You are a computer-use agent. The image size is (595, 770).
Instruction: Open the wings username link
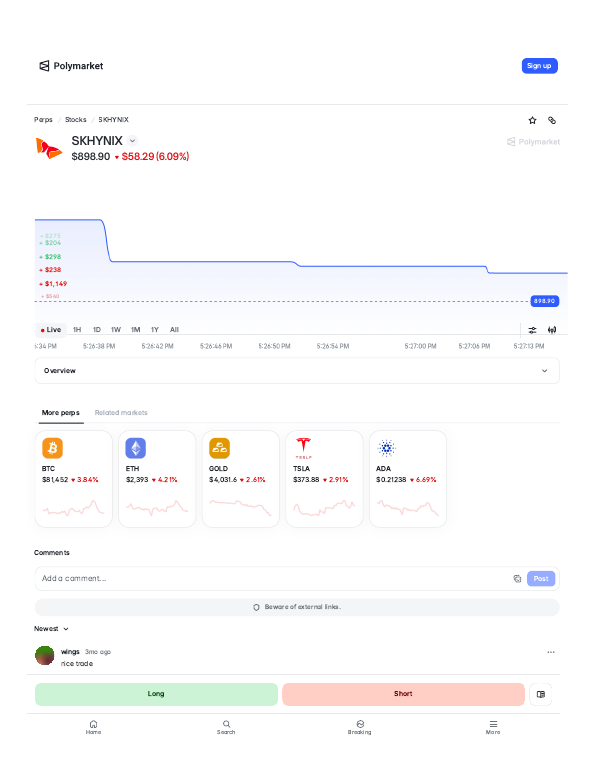point(70,652)
